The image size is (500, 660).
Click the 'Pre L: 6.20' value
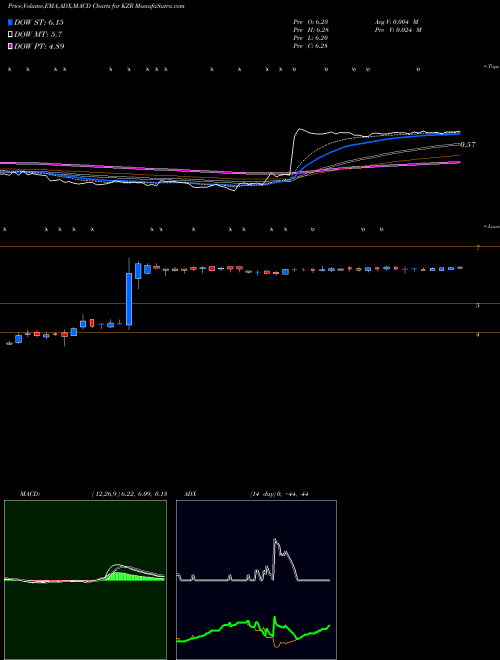click(x=311, y=38)
